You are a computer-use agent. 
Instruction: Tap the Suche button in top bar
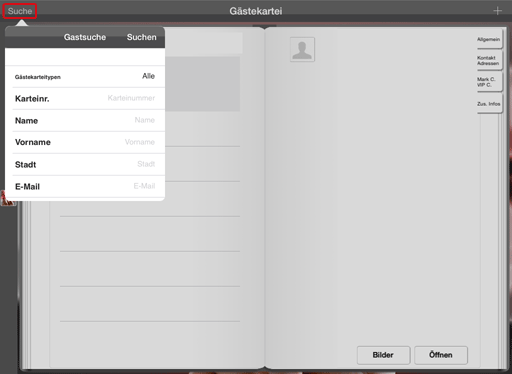coord(20,11)
